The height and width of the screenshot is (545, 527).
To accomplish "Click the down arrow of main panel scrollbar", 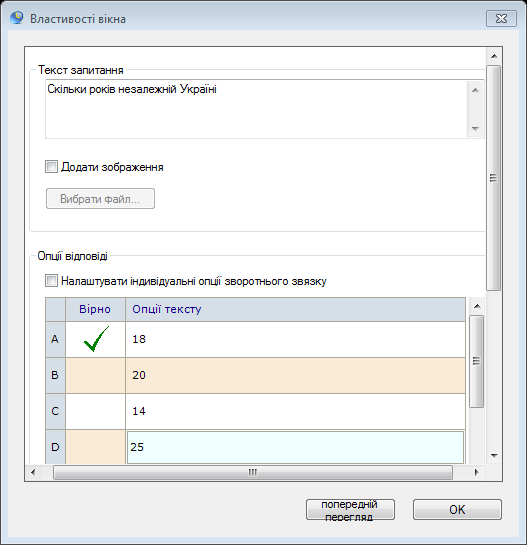I will [494, 455].
